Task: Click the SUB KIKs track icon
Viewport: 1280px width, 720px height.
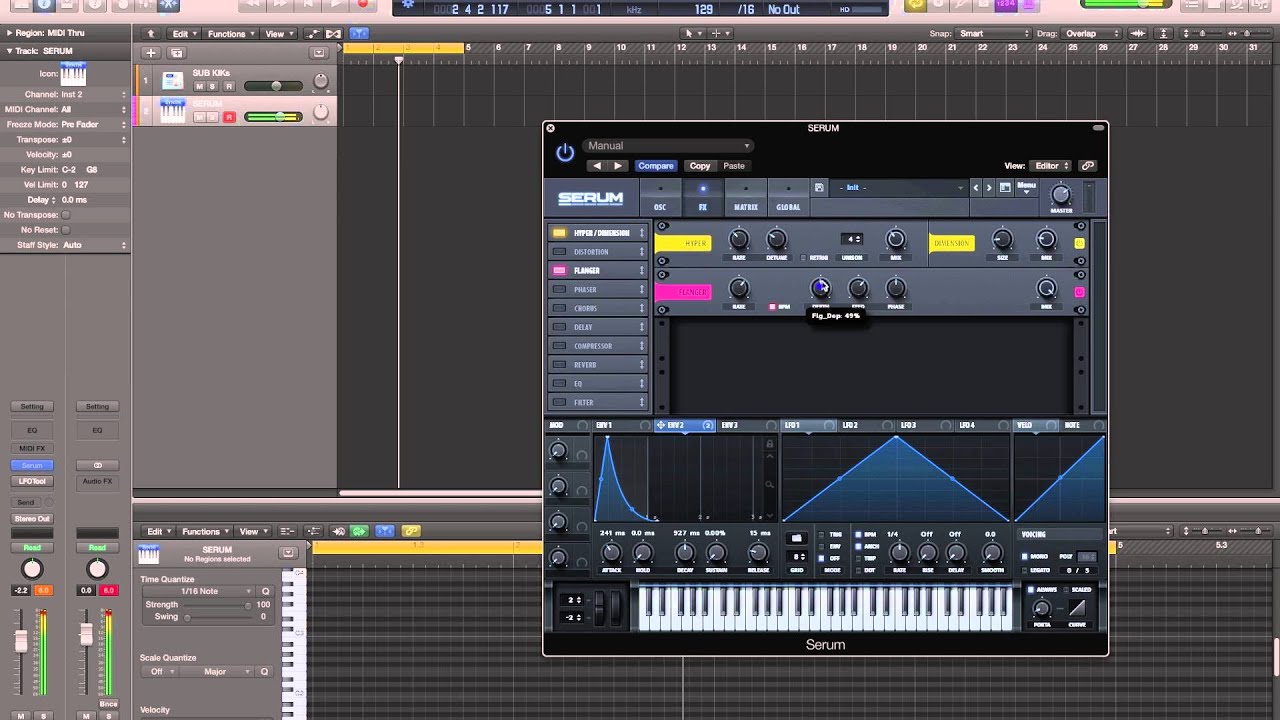Action: point(173,81)
